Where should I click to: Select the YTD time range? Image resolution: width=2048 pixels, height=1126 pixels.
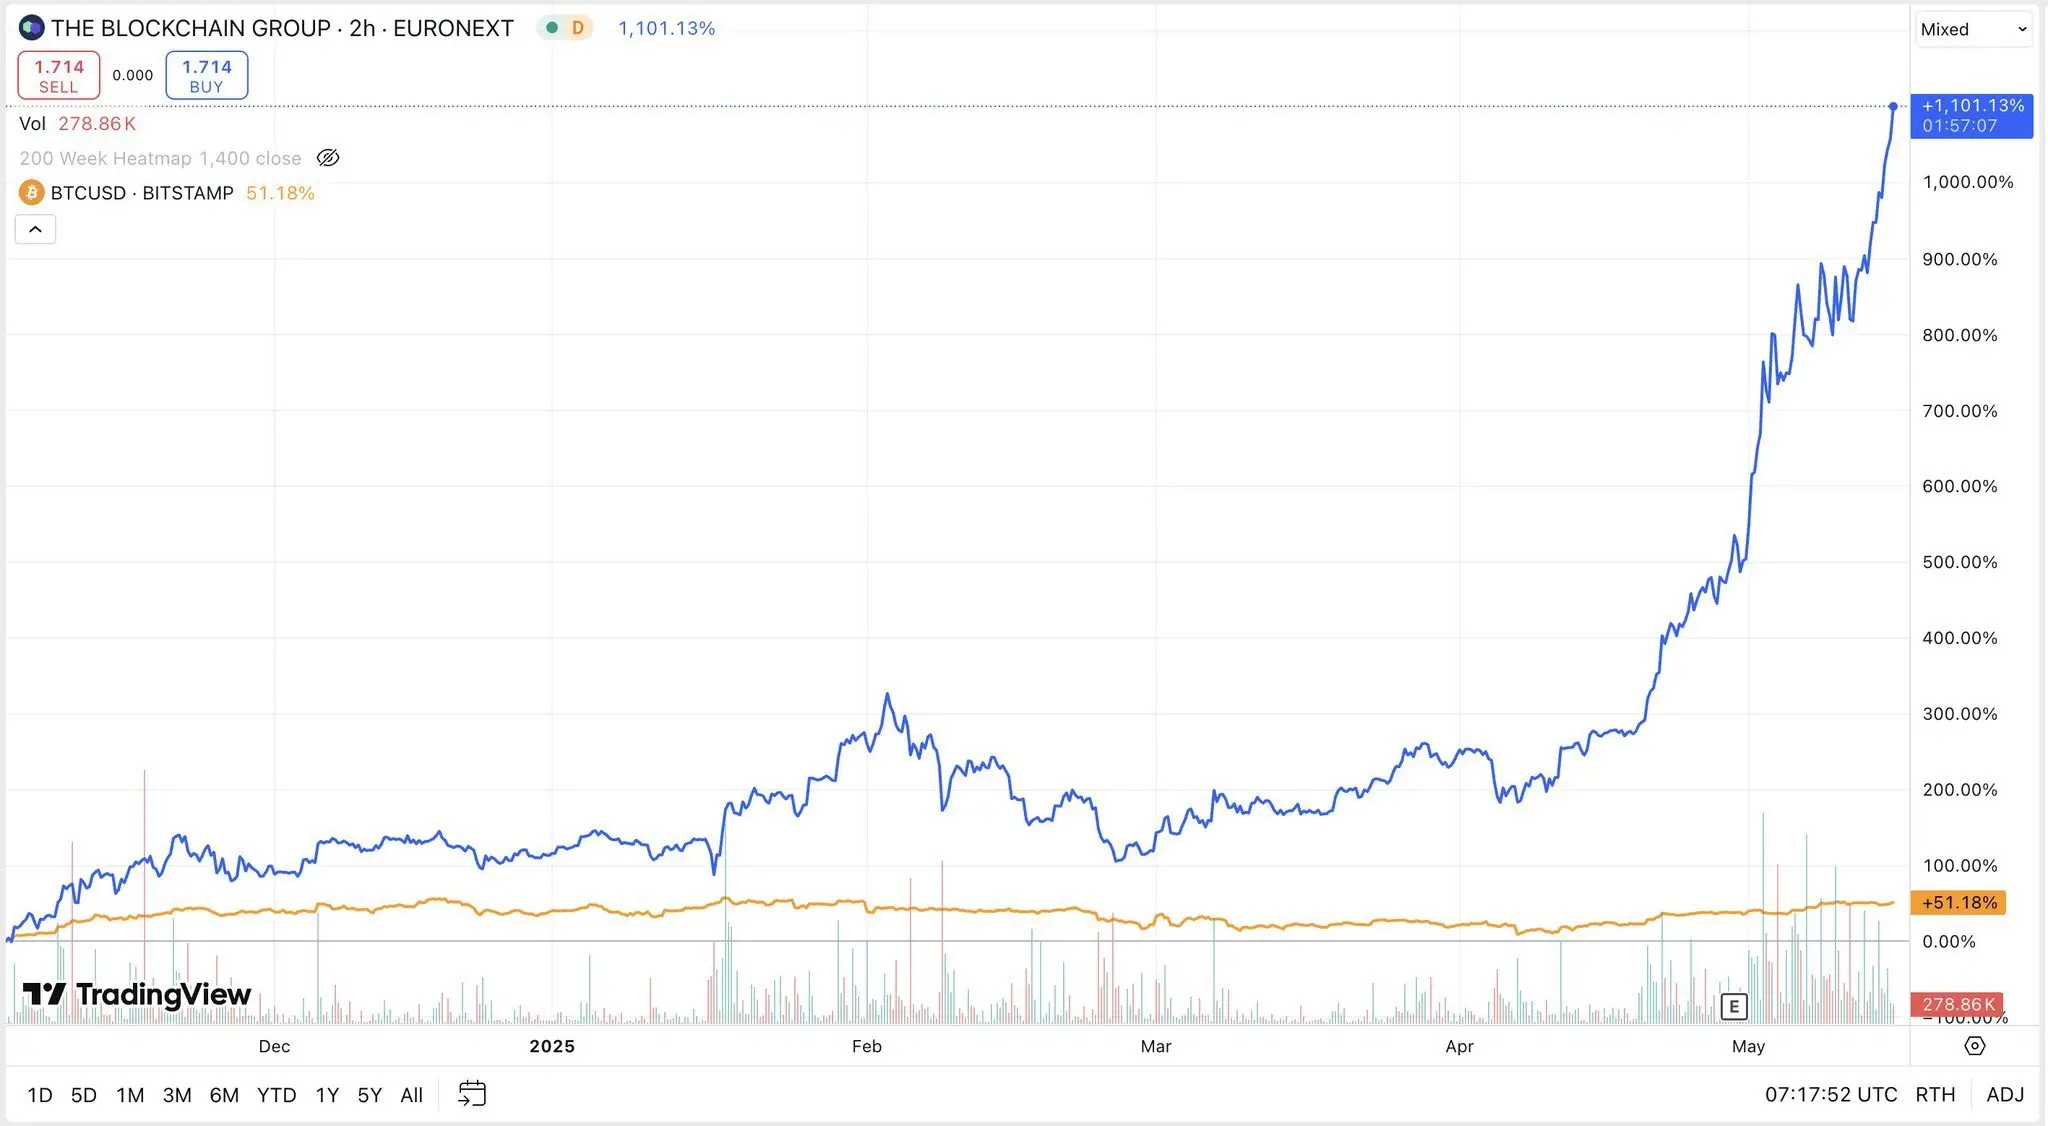tap(277, 1094)
